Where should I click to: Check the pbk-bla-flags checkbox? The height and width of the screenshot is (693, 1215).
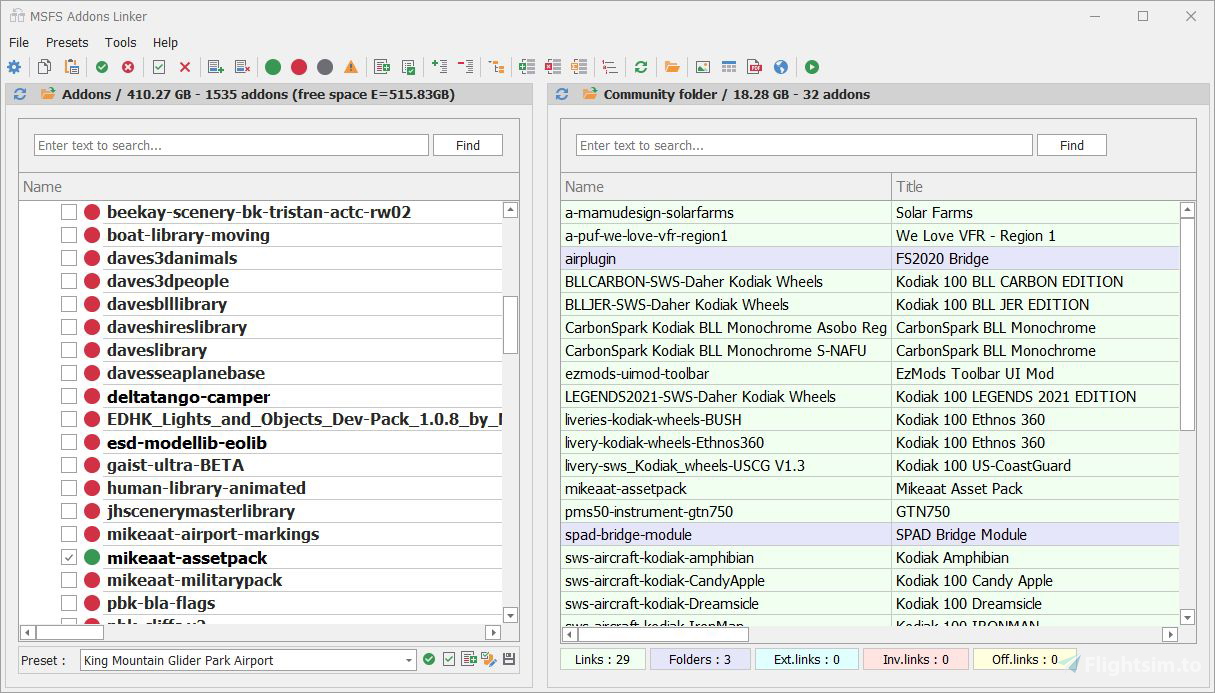coord(69,603)
